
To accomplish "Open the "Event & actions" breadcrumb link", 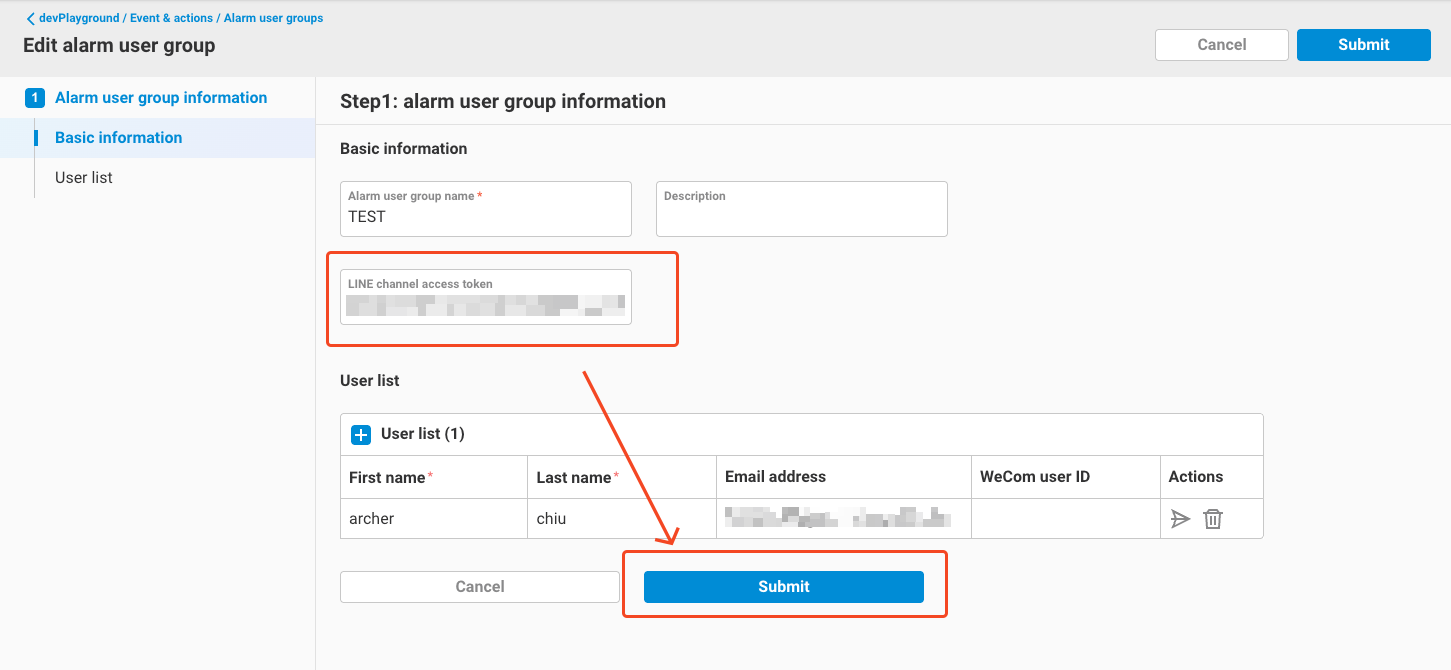I will pyautogui.click(x=172, y=17).
